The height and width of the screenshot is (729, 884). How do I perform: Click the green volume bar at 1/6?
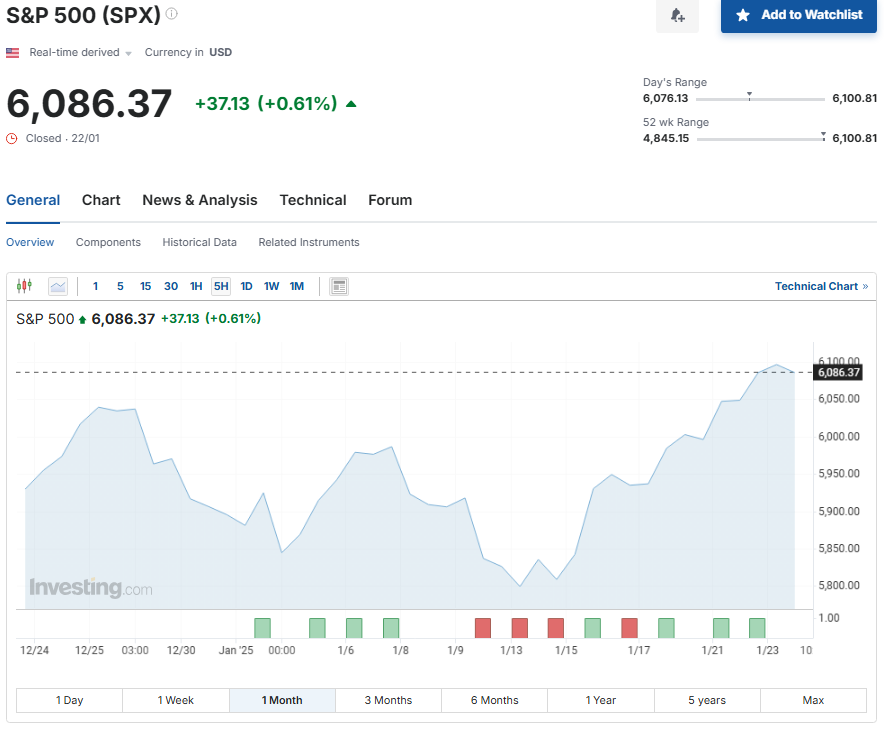pos(353,628)
